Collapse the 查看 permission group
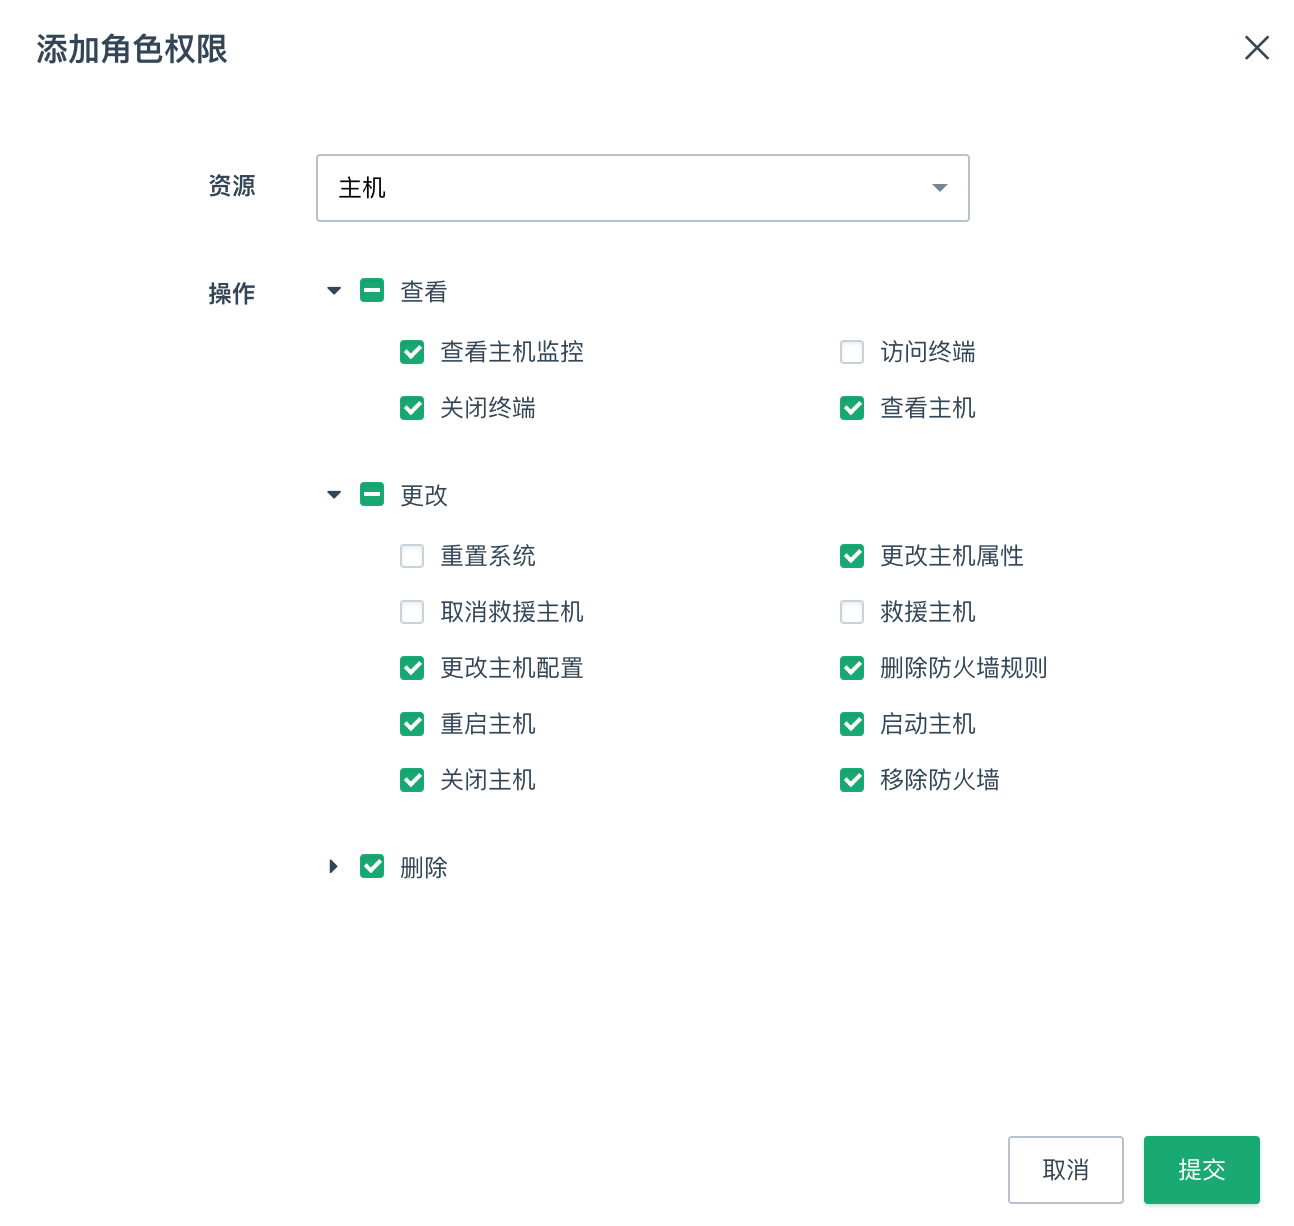 (334, 291)
